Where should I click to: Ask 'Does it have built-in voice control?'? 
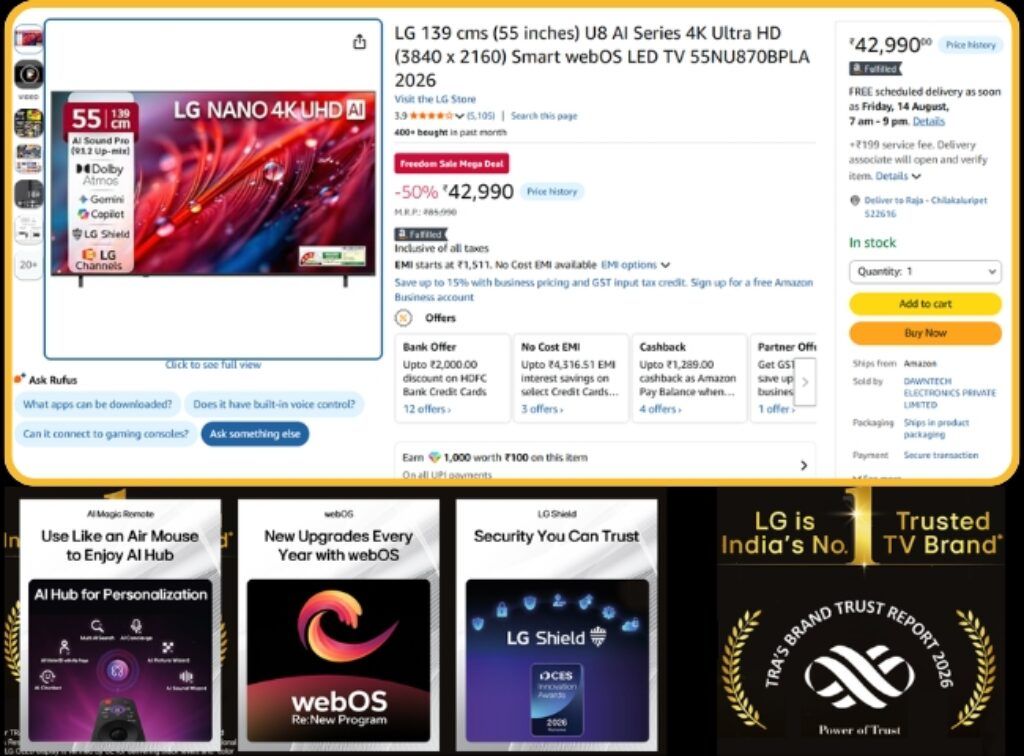point(274,404)
